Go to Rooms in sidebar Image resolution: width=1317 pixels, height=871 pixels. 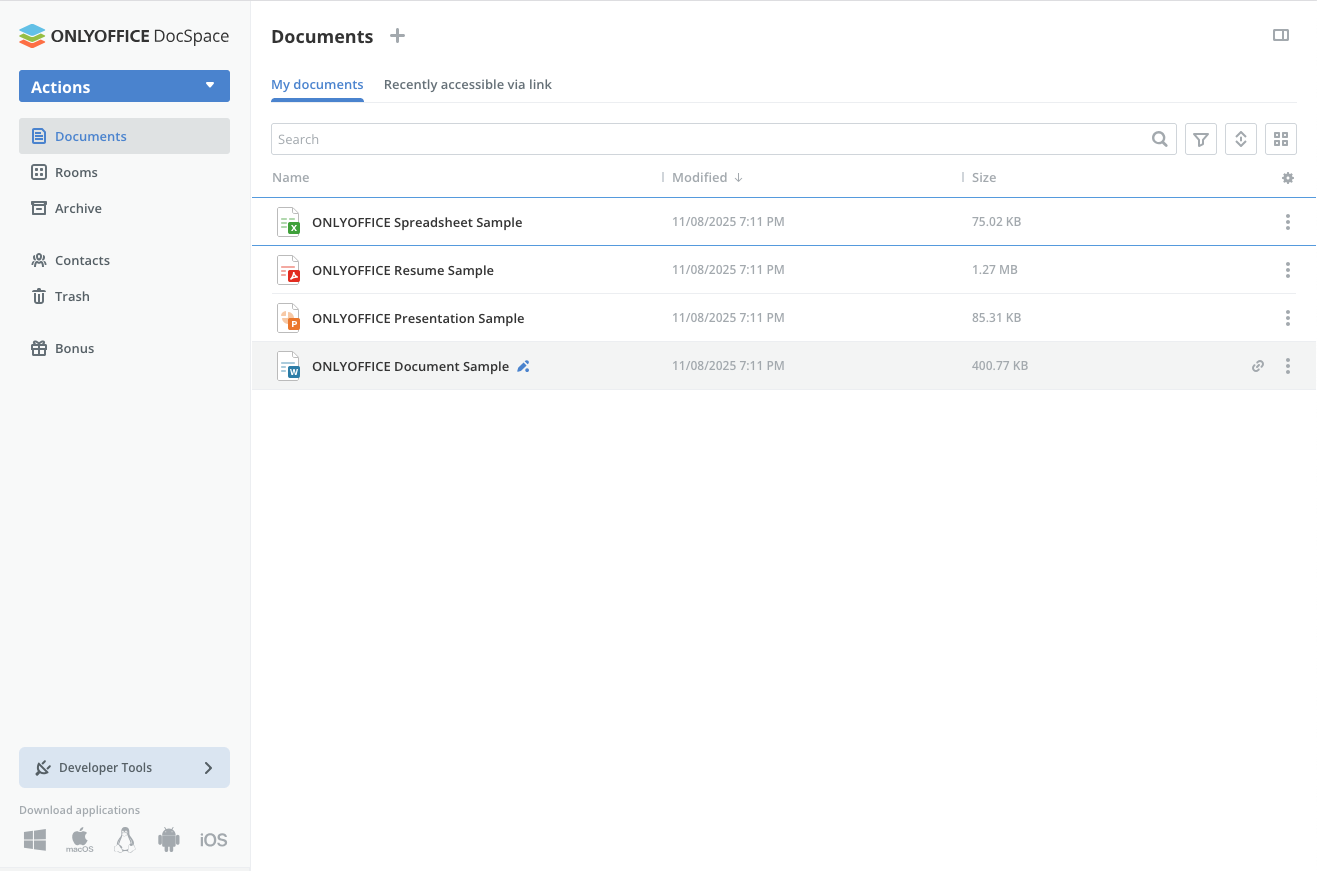pyautogui.click(x=76, y=173)
